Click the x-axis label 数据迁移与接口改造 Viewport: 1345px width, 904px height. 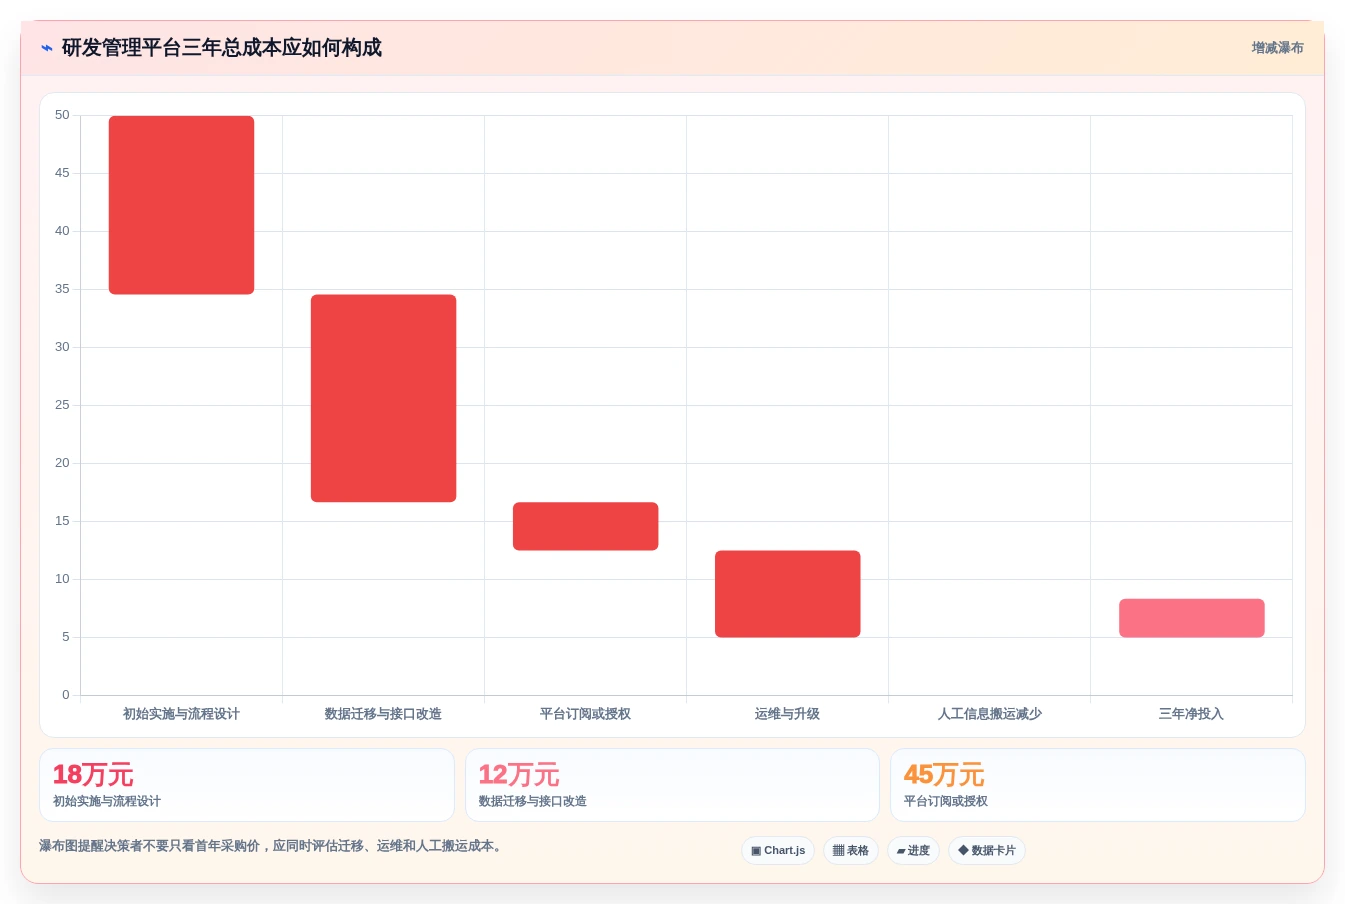pos(383,714)
